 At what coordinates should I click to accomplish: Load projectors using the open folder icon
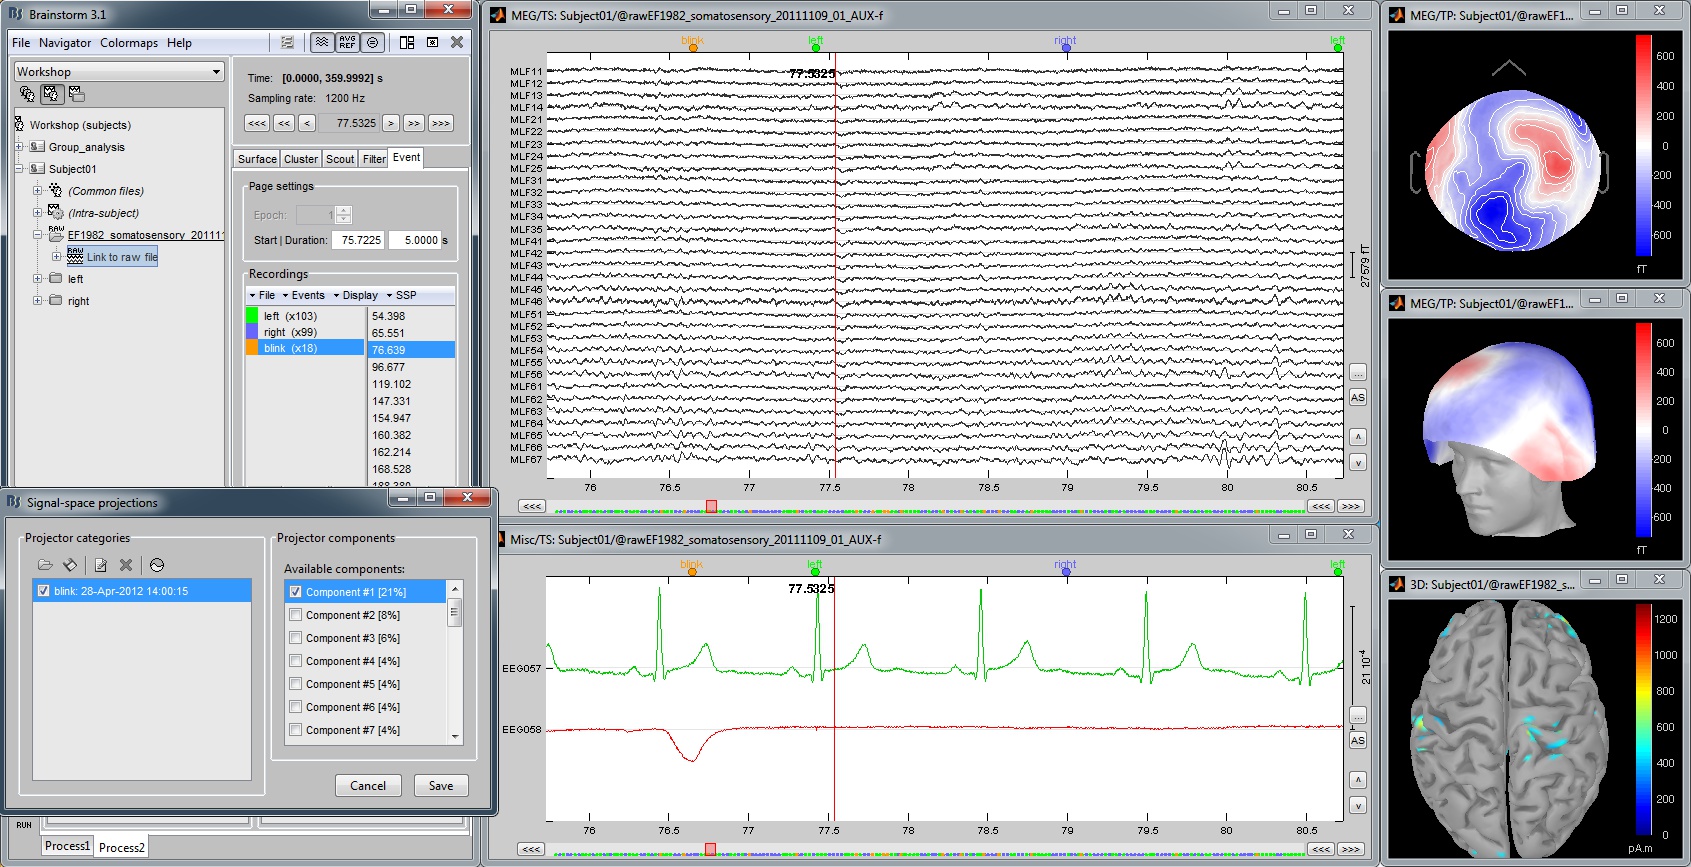(x=45, y=565)
